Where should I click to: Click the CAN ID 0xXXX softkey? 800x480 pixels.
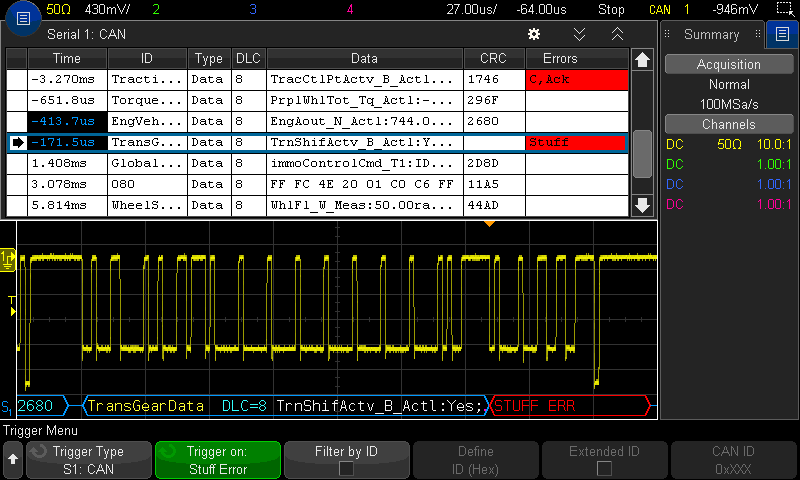point(734,460)
